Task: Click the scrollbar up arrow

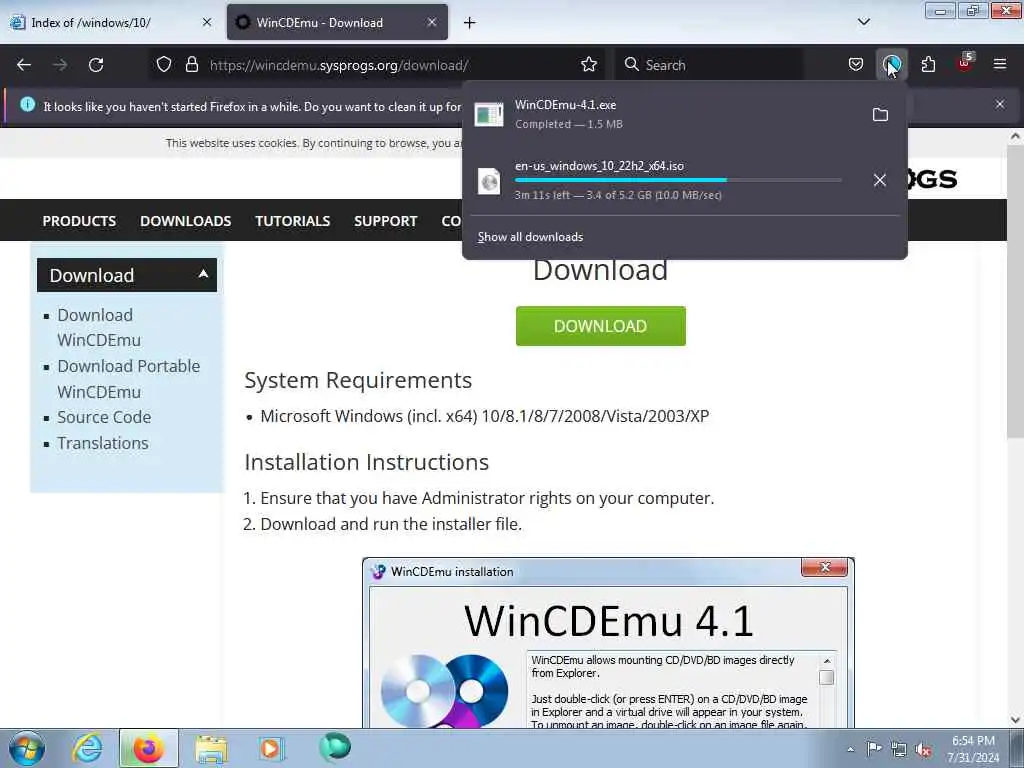Action: 1015,136
